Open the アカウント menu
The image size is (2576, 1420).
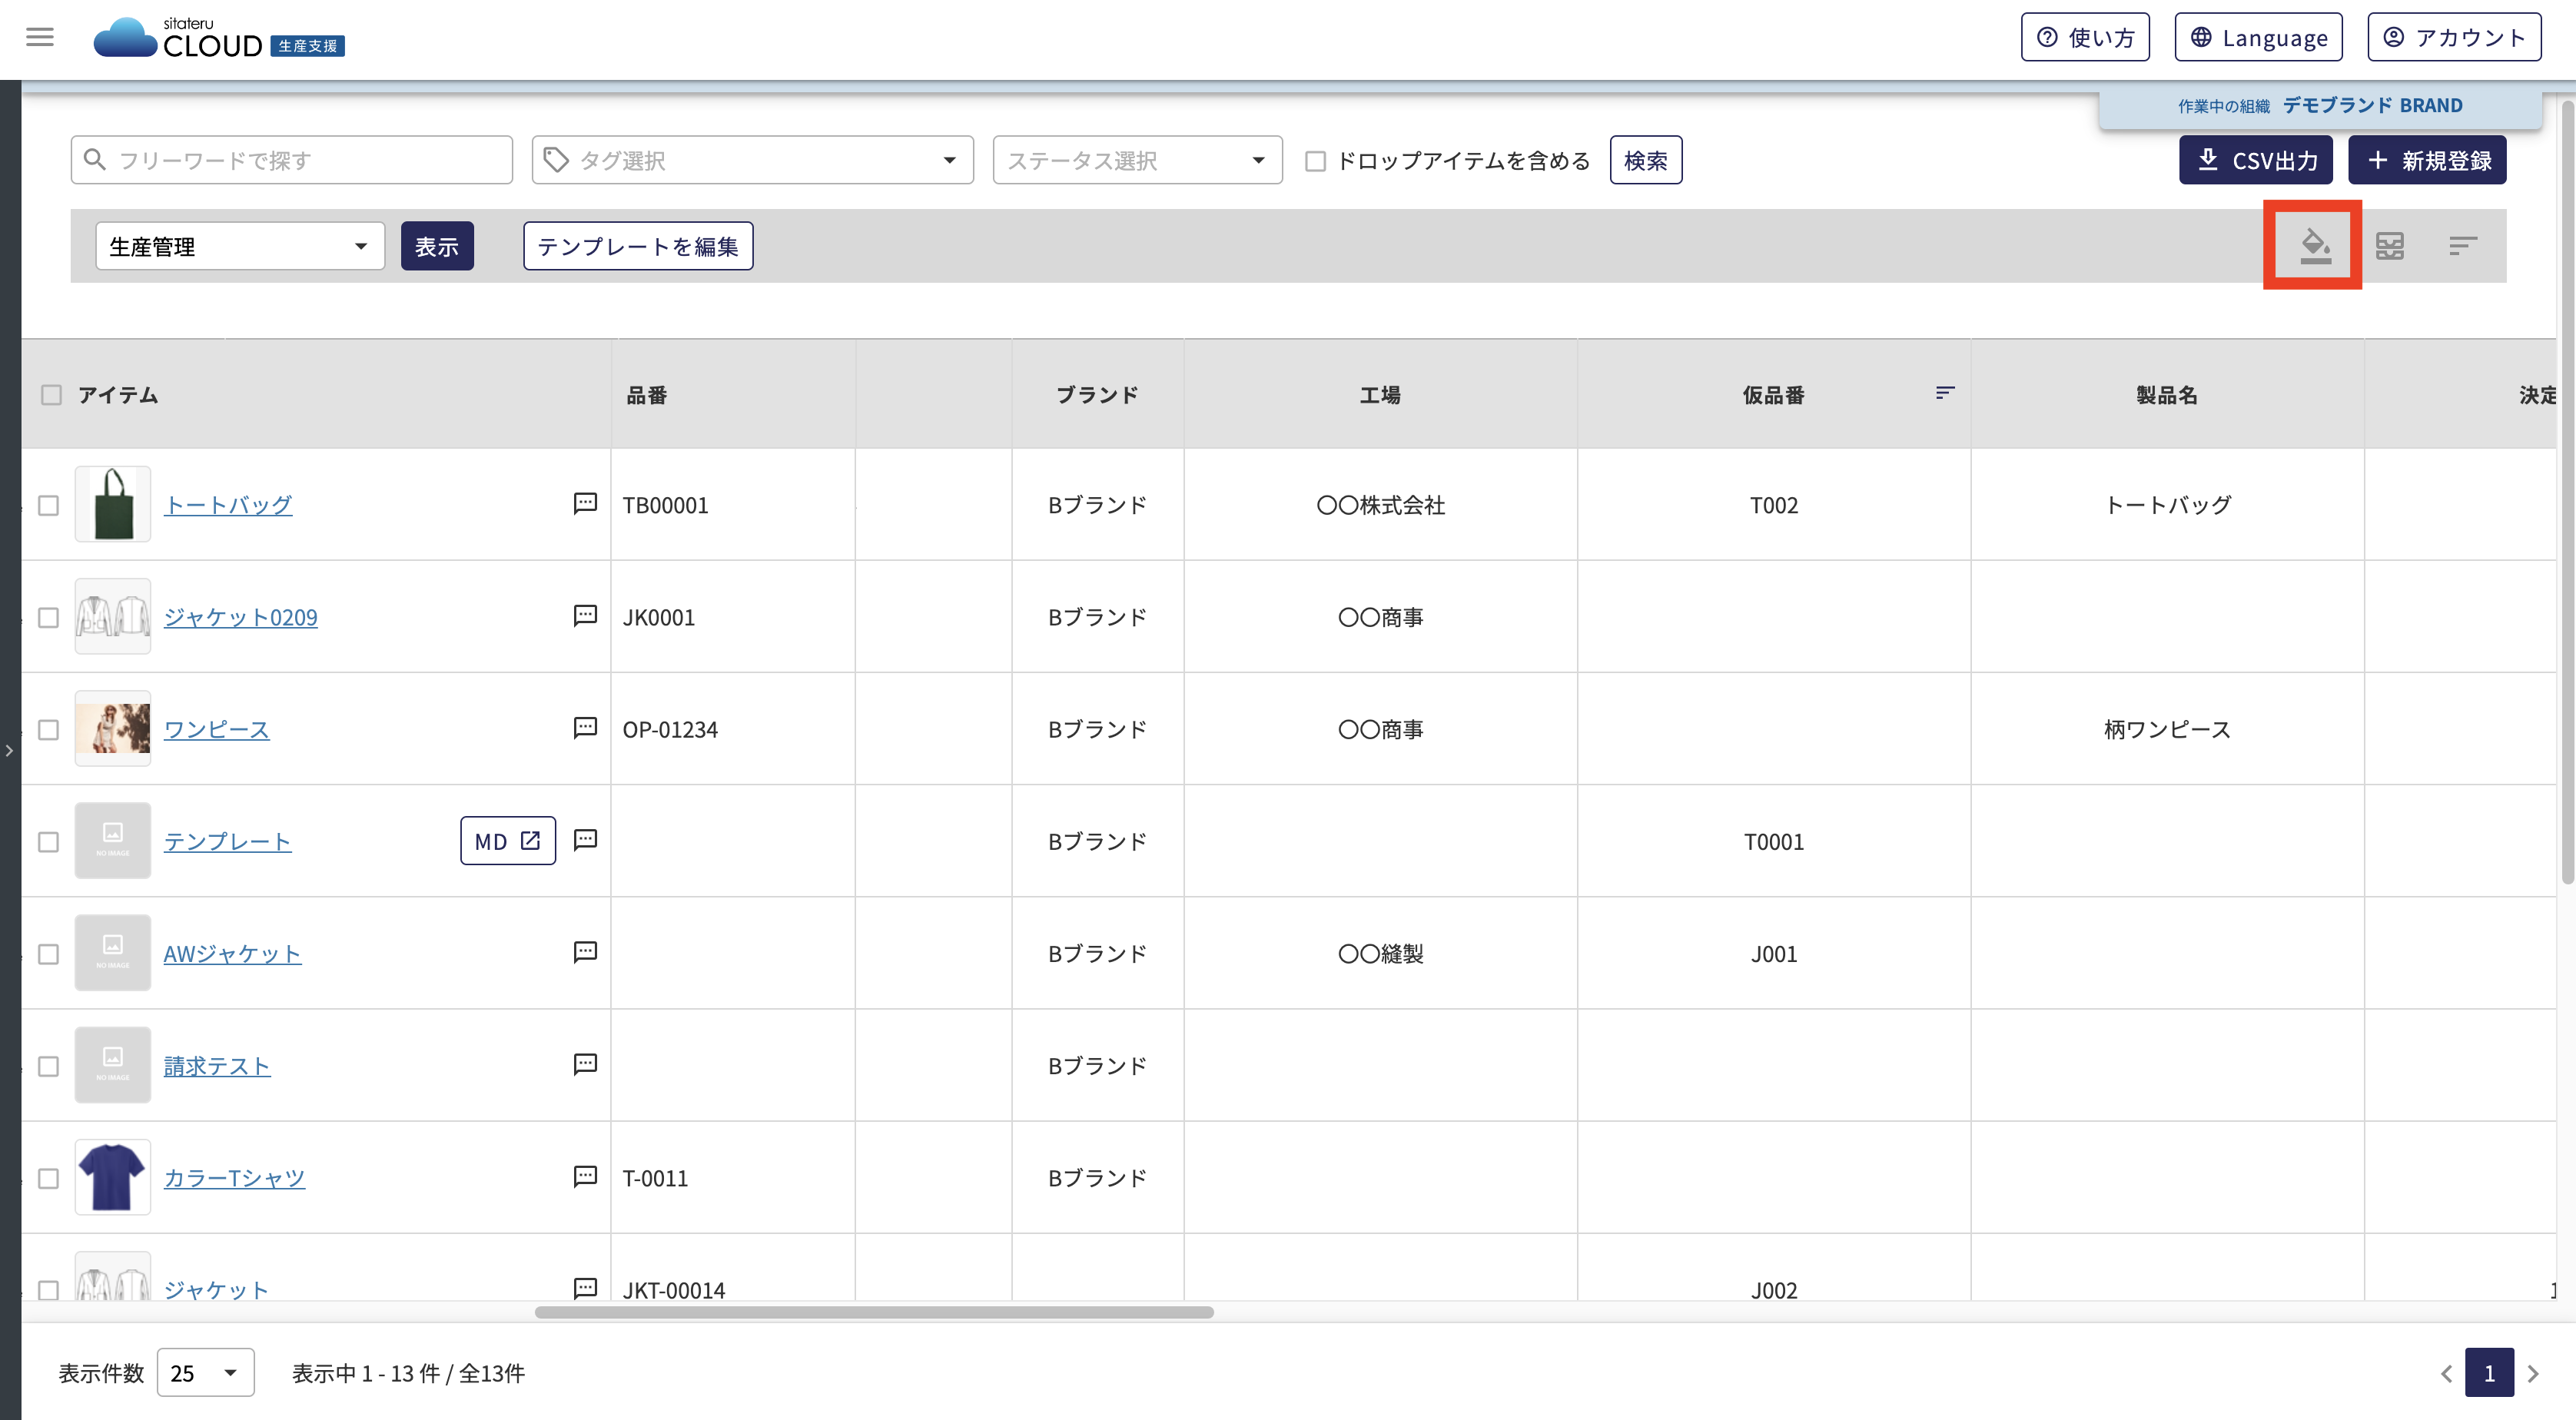pyautogui.click(x=2455, y=37)
